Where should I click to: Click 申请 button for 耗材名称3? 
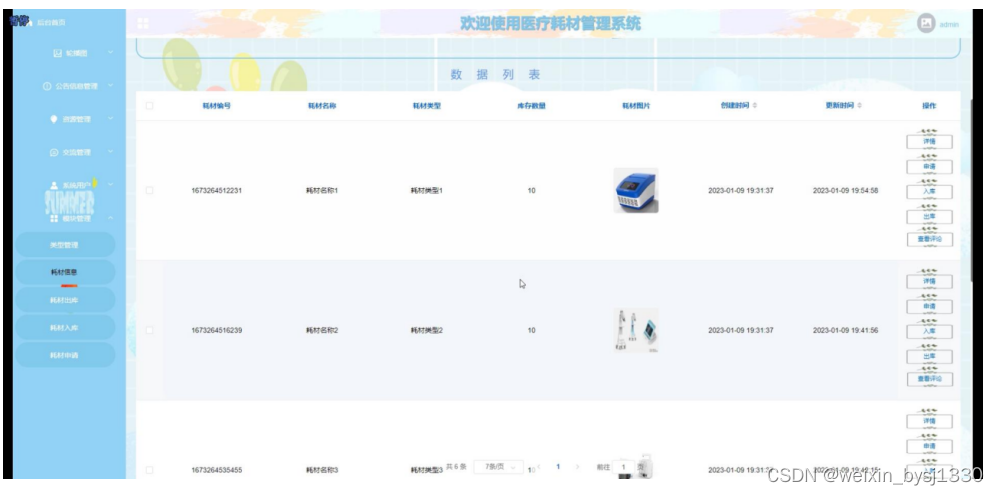tap(930, 447)
